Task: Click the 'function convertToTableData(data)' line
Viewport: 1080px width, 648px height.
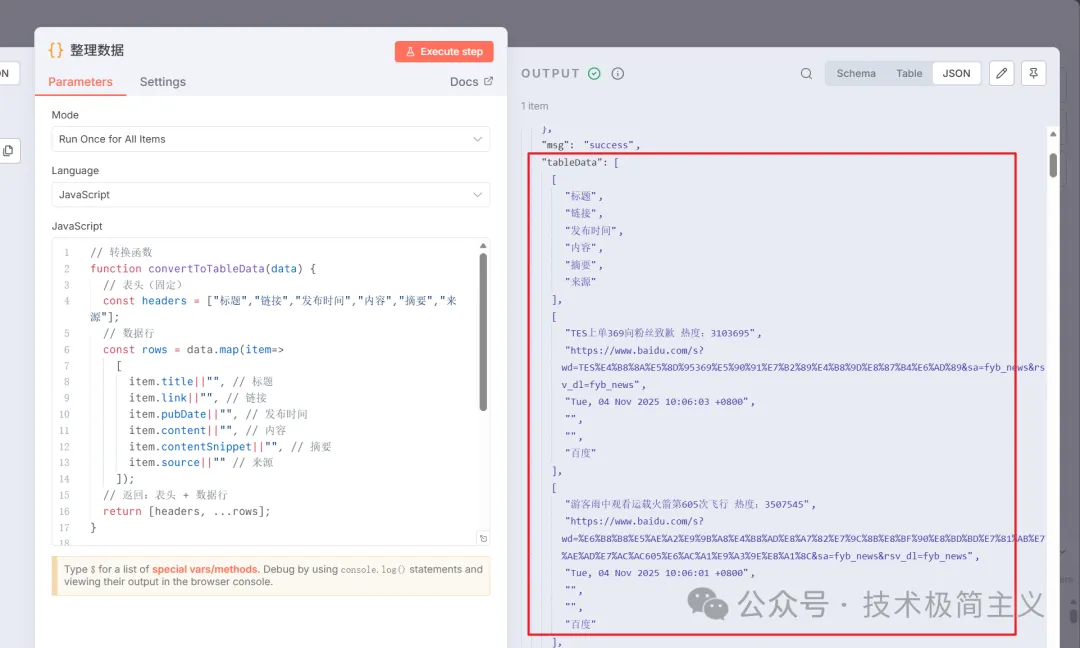Action: click(203, 269)
